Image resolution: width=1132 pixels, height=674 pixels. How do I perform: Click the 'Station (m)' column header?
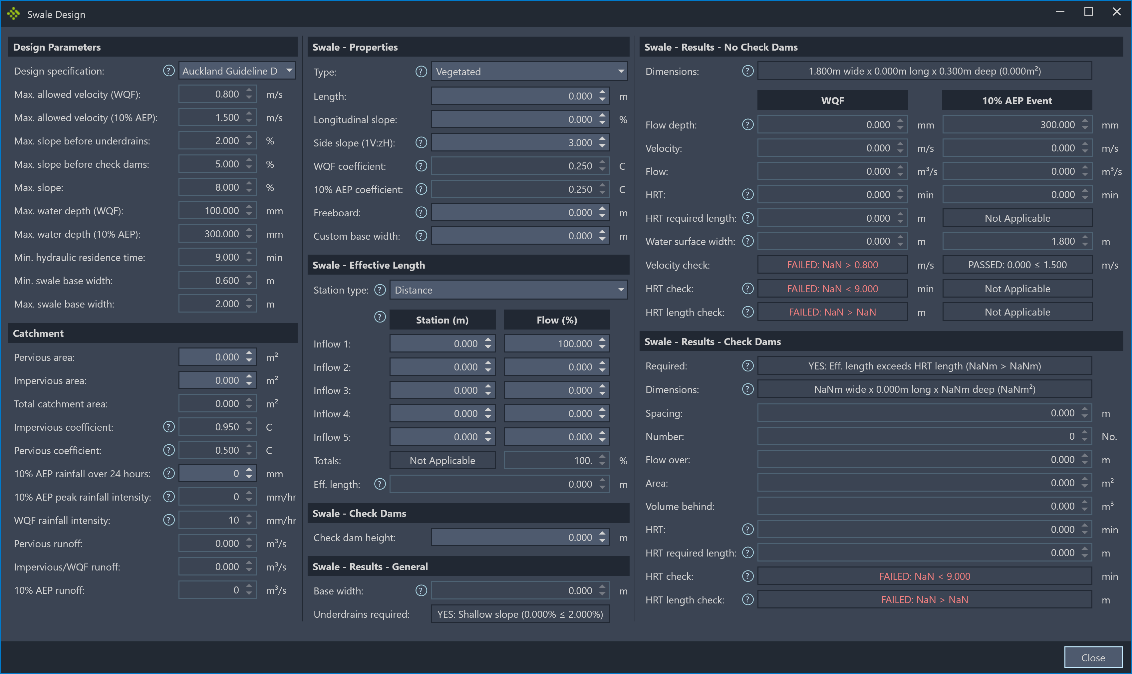[x=443, y=320]
